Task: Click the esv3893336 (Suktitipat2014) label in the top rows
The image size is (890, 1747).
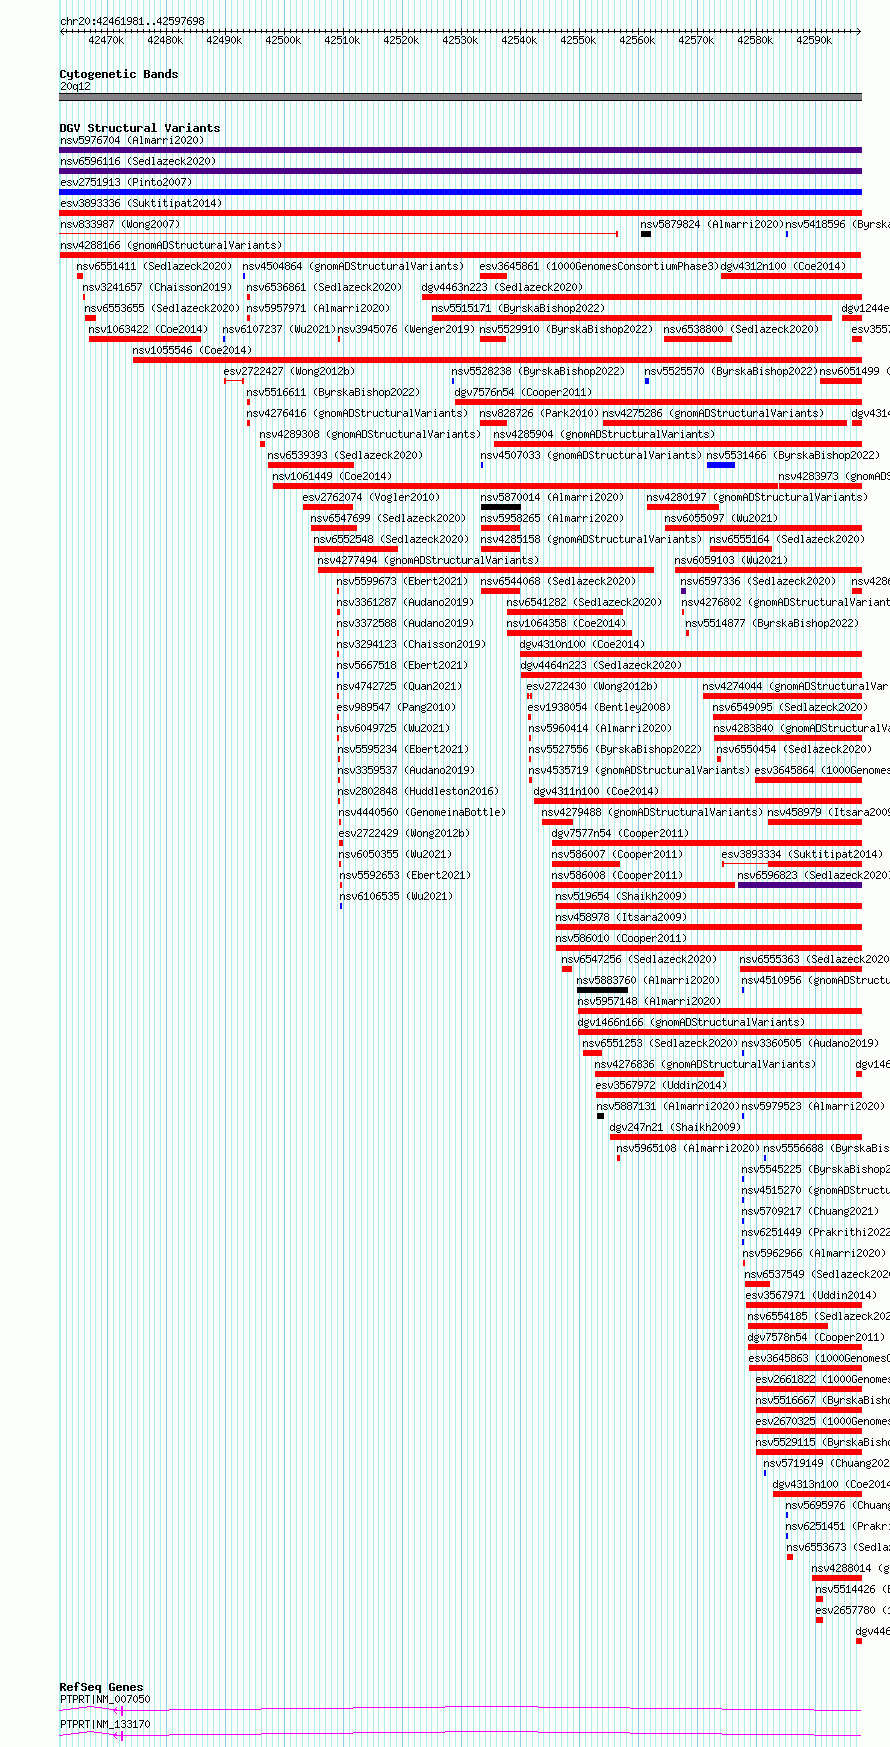Action: pos(140,203)
